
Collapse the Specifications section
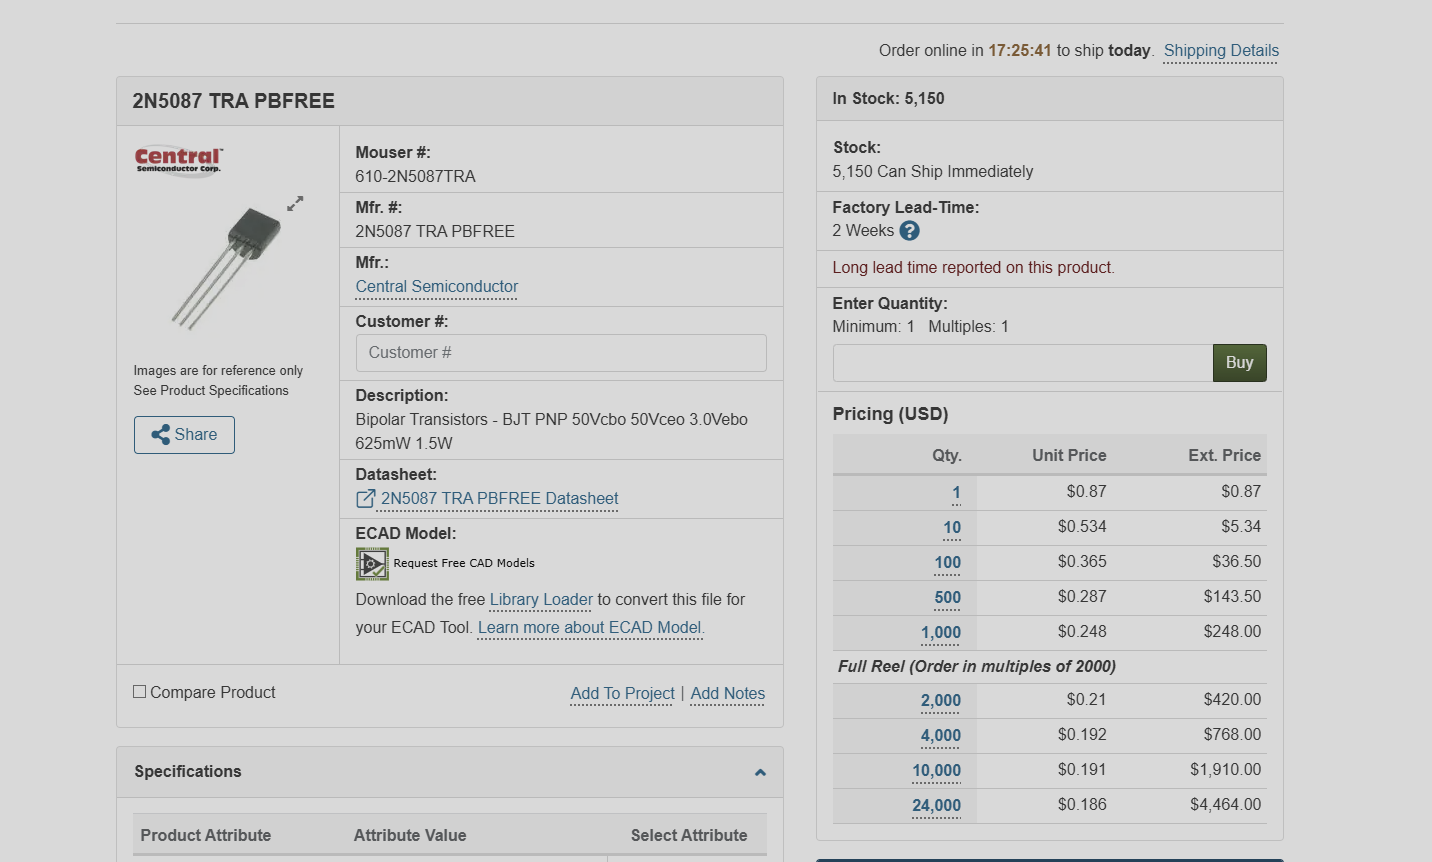[x=760, y=772]
